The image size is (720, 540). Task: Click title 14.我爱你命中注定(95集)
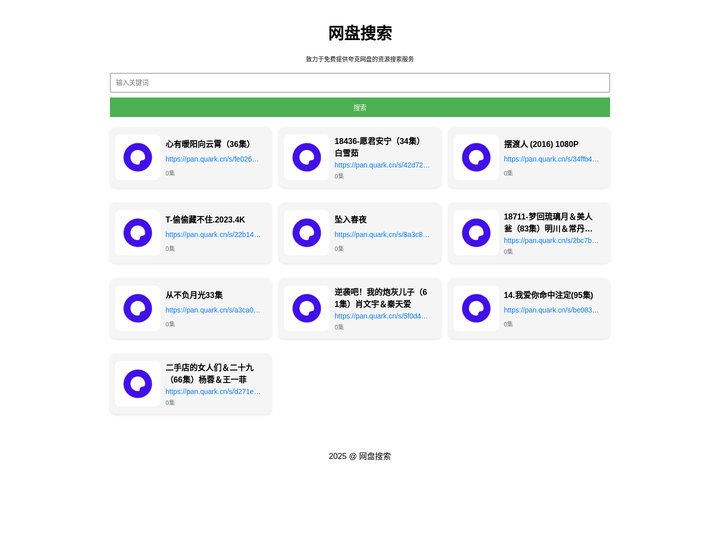[548, 295]
